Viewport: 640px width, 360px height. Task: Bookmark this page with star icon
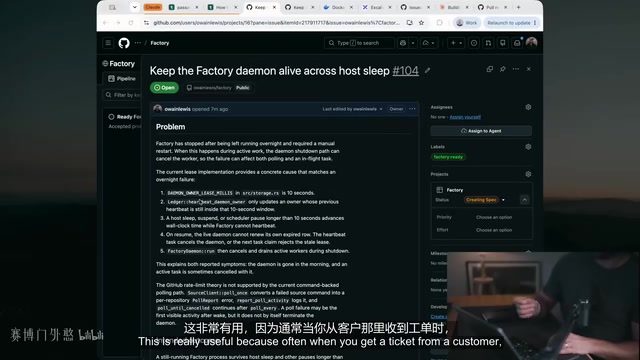pyautogui.click(x=421, y=23)
